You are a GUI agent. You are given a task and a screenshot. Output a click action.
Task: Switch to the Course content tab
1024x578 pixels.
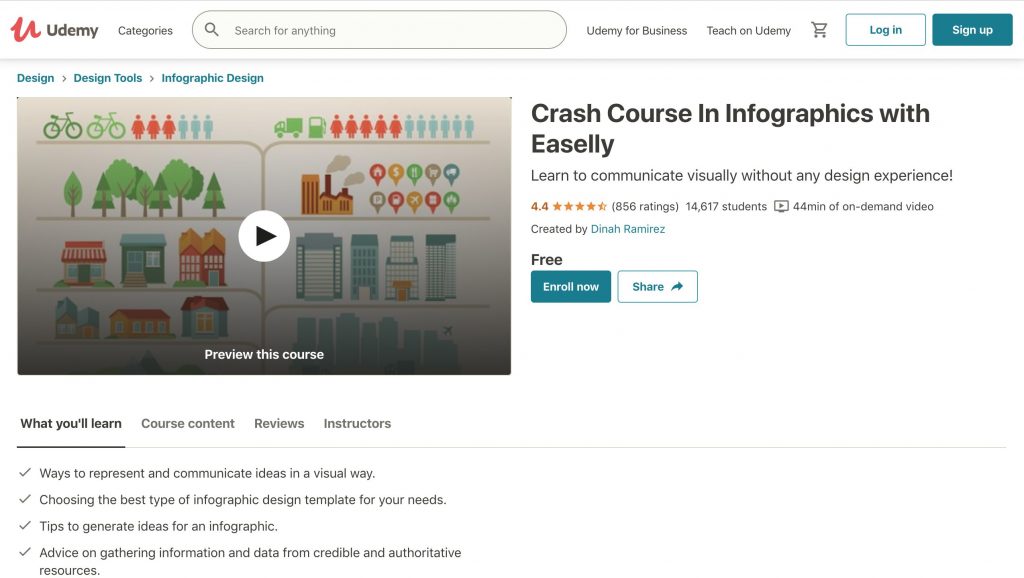[x=187, y=424]
